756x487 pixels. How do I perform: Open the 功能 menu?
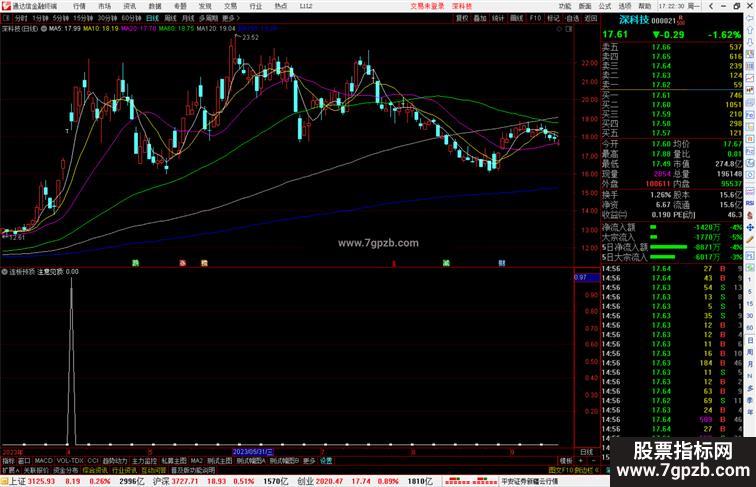coord(565,6)
